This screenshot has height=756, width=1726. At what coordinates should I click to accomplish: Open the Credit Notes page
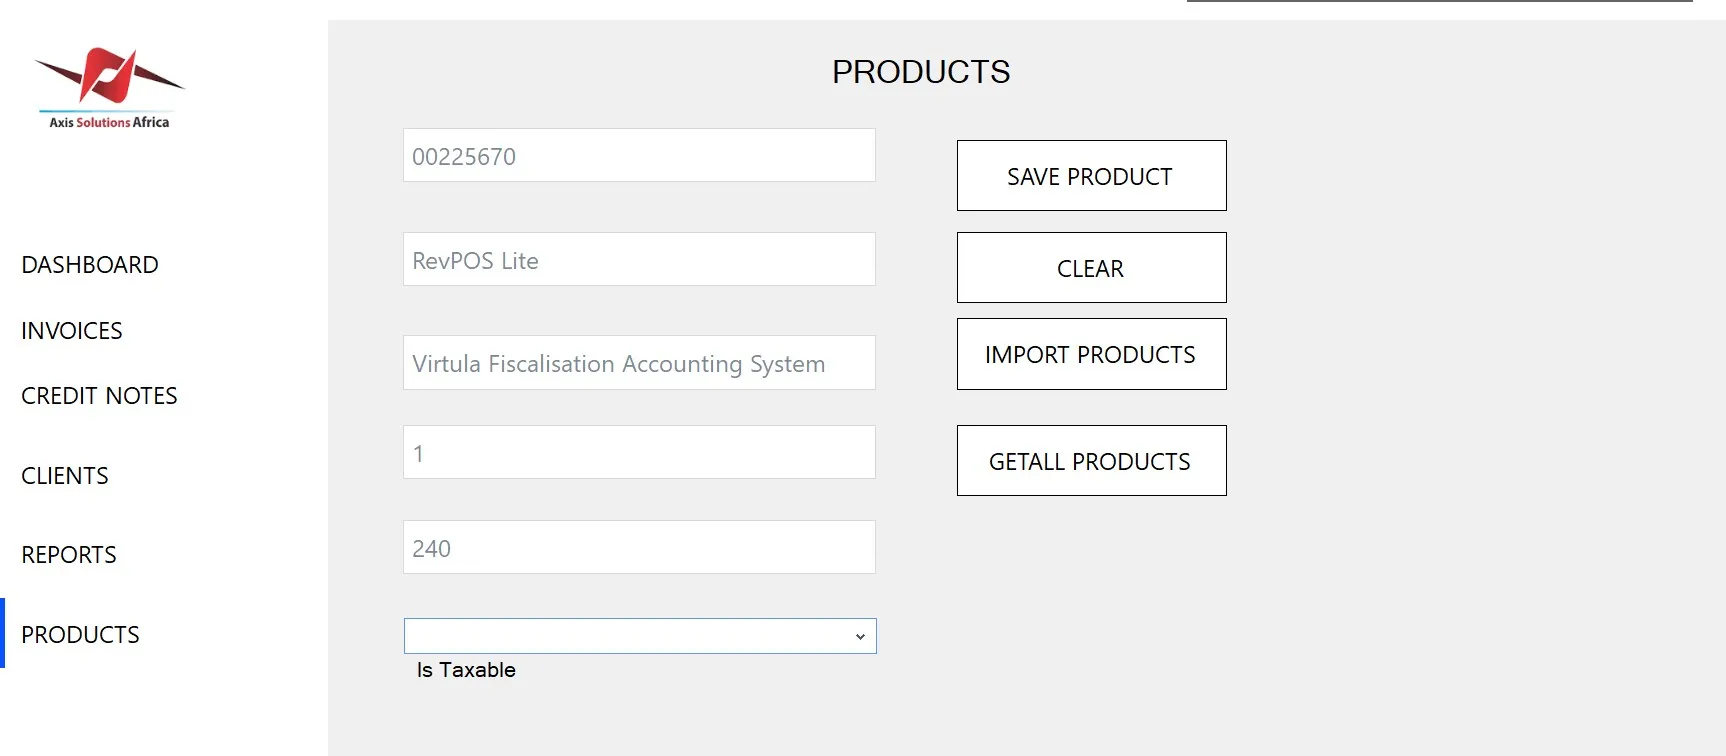[99, 396]
